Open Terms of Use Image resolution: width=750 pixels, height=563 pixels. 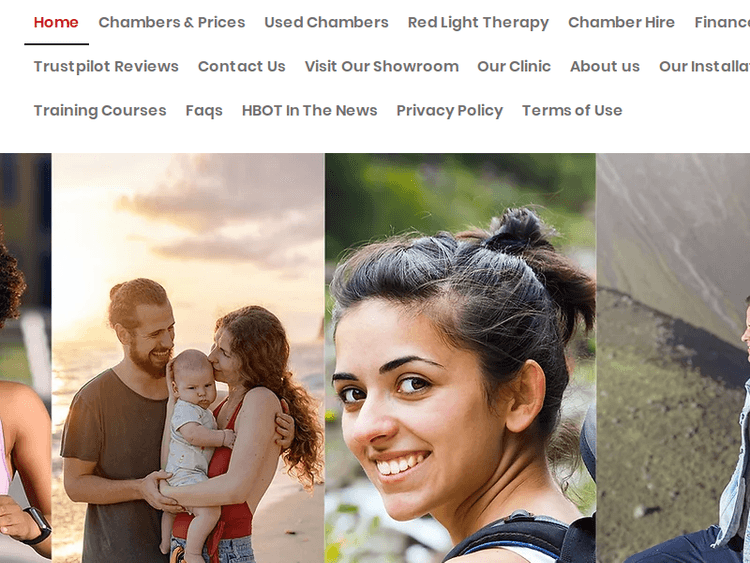coord(572,110)
